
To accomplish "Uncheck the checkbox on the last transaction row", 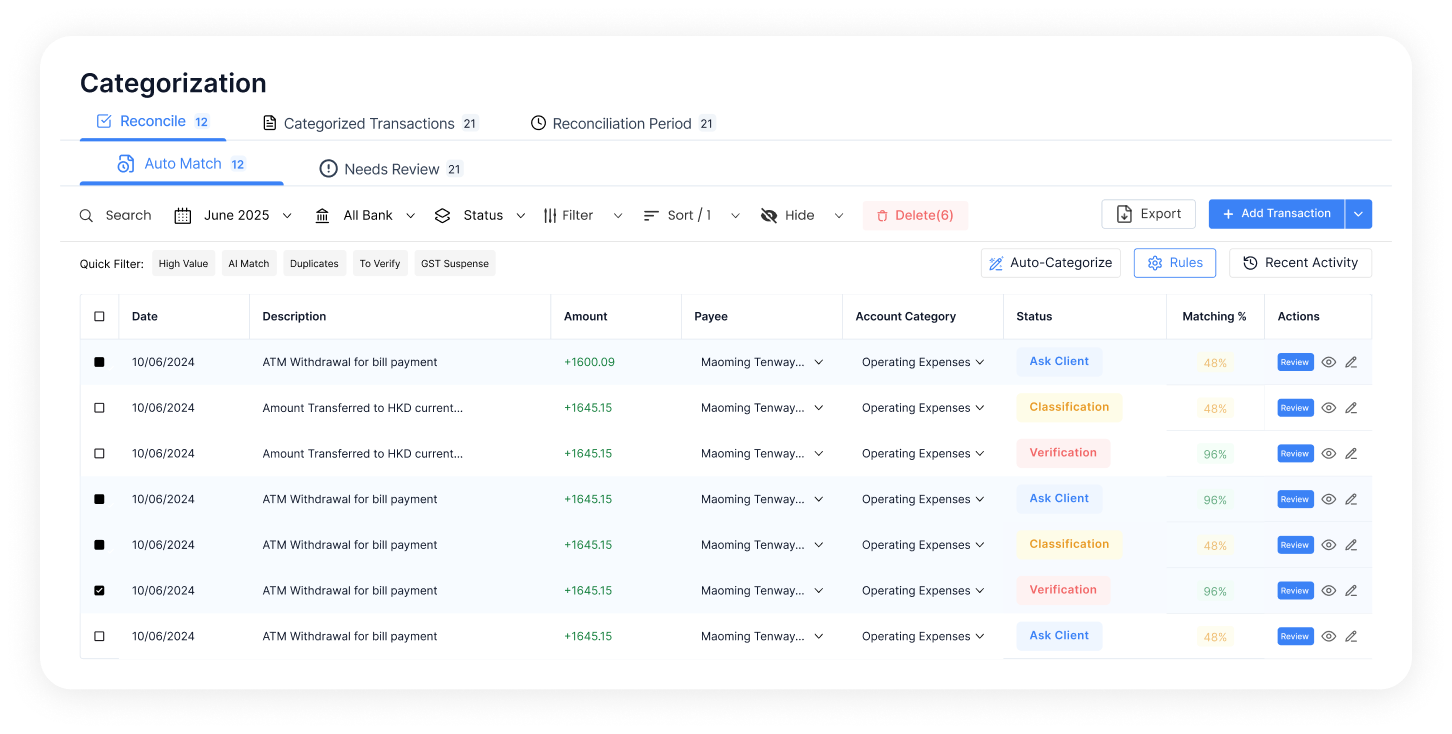I will 99,636.
